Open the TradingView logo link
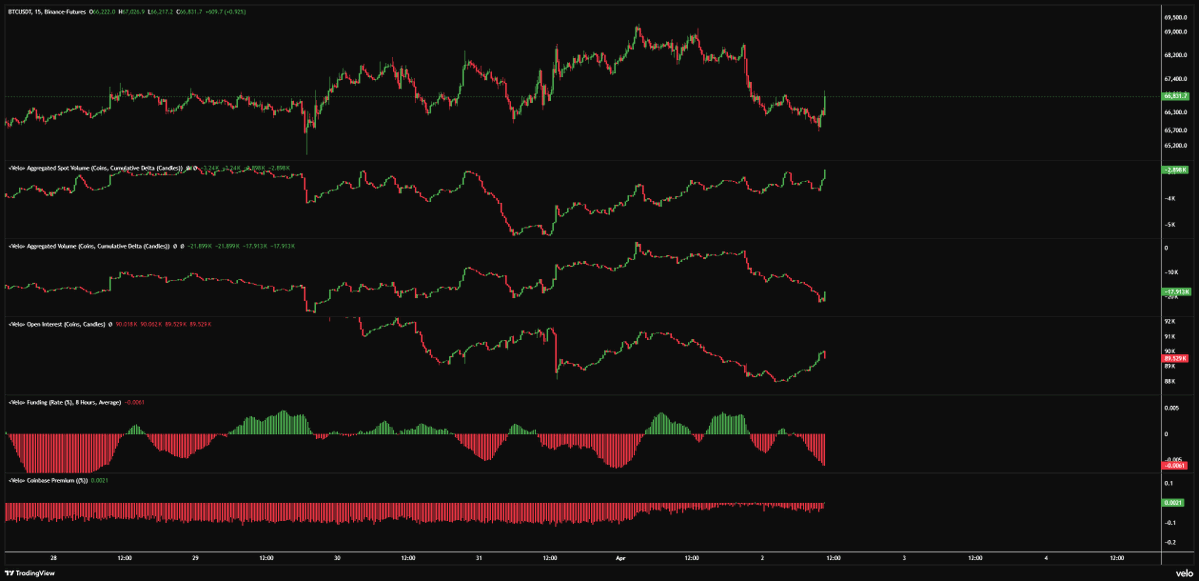 click(30, 573)
